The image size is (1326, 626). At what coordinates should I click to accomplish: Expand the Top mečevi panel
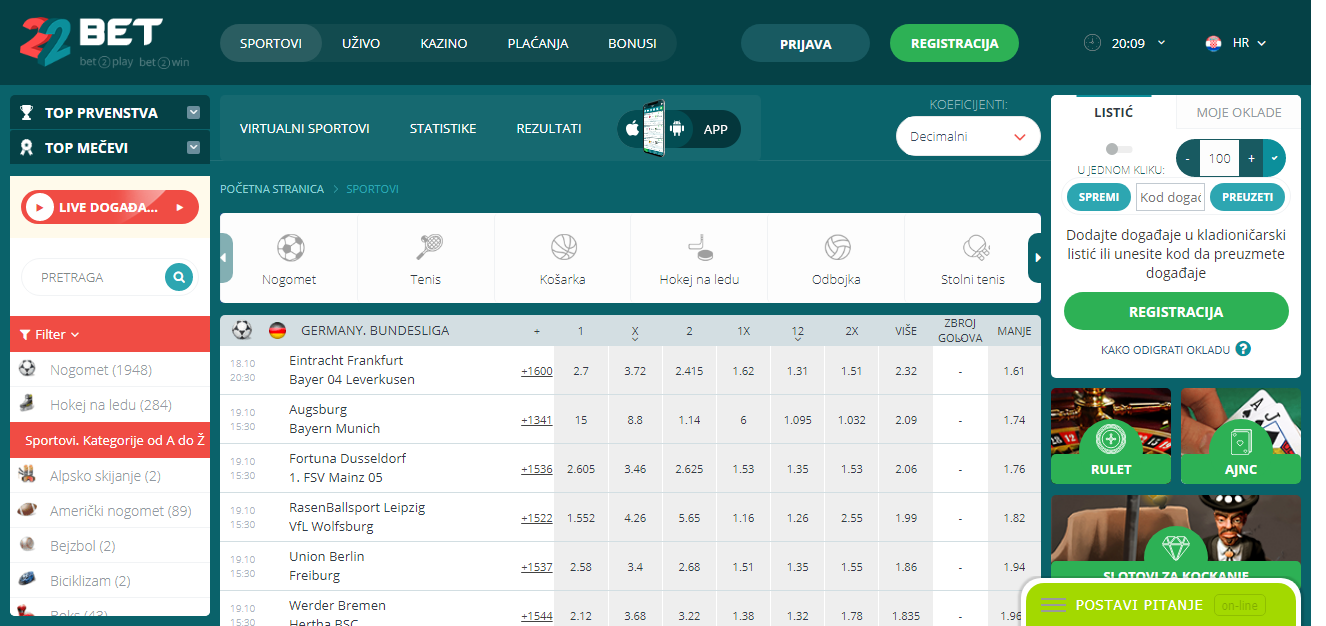coord(194,148)
